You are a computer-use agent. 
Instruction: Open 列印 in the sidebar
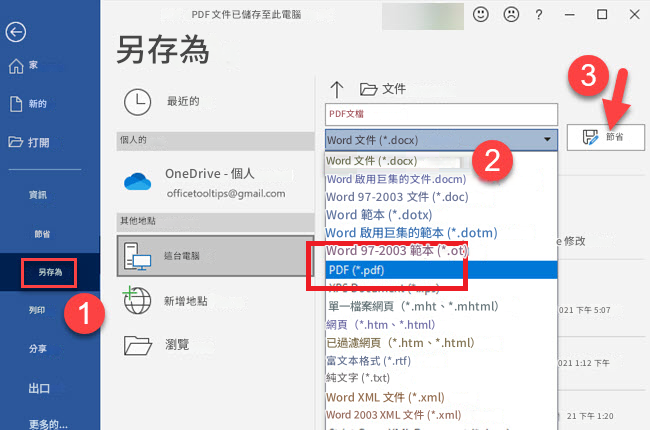pyautogui.click(x=37, y=310)
